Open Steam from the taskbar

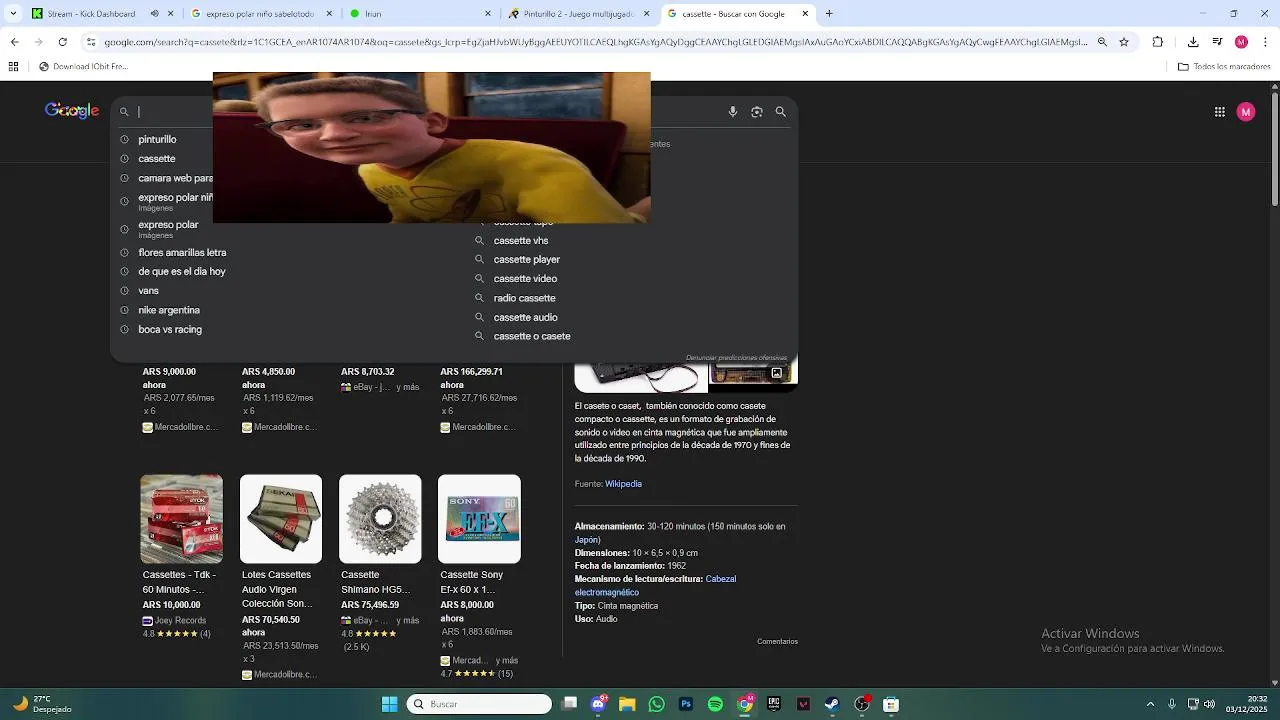832,704
